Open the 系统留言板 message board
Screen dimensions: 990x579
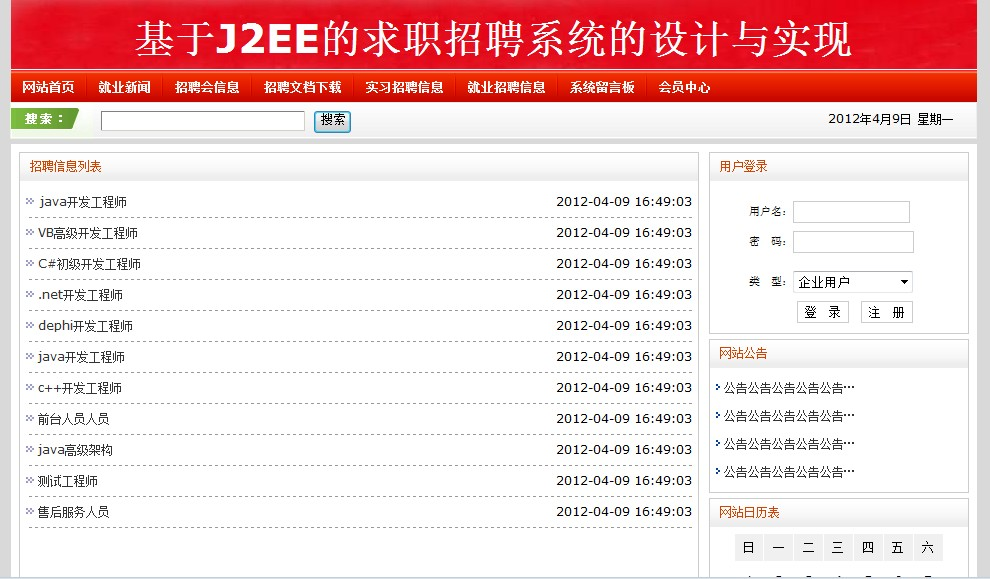click(602, 87)
